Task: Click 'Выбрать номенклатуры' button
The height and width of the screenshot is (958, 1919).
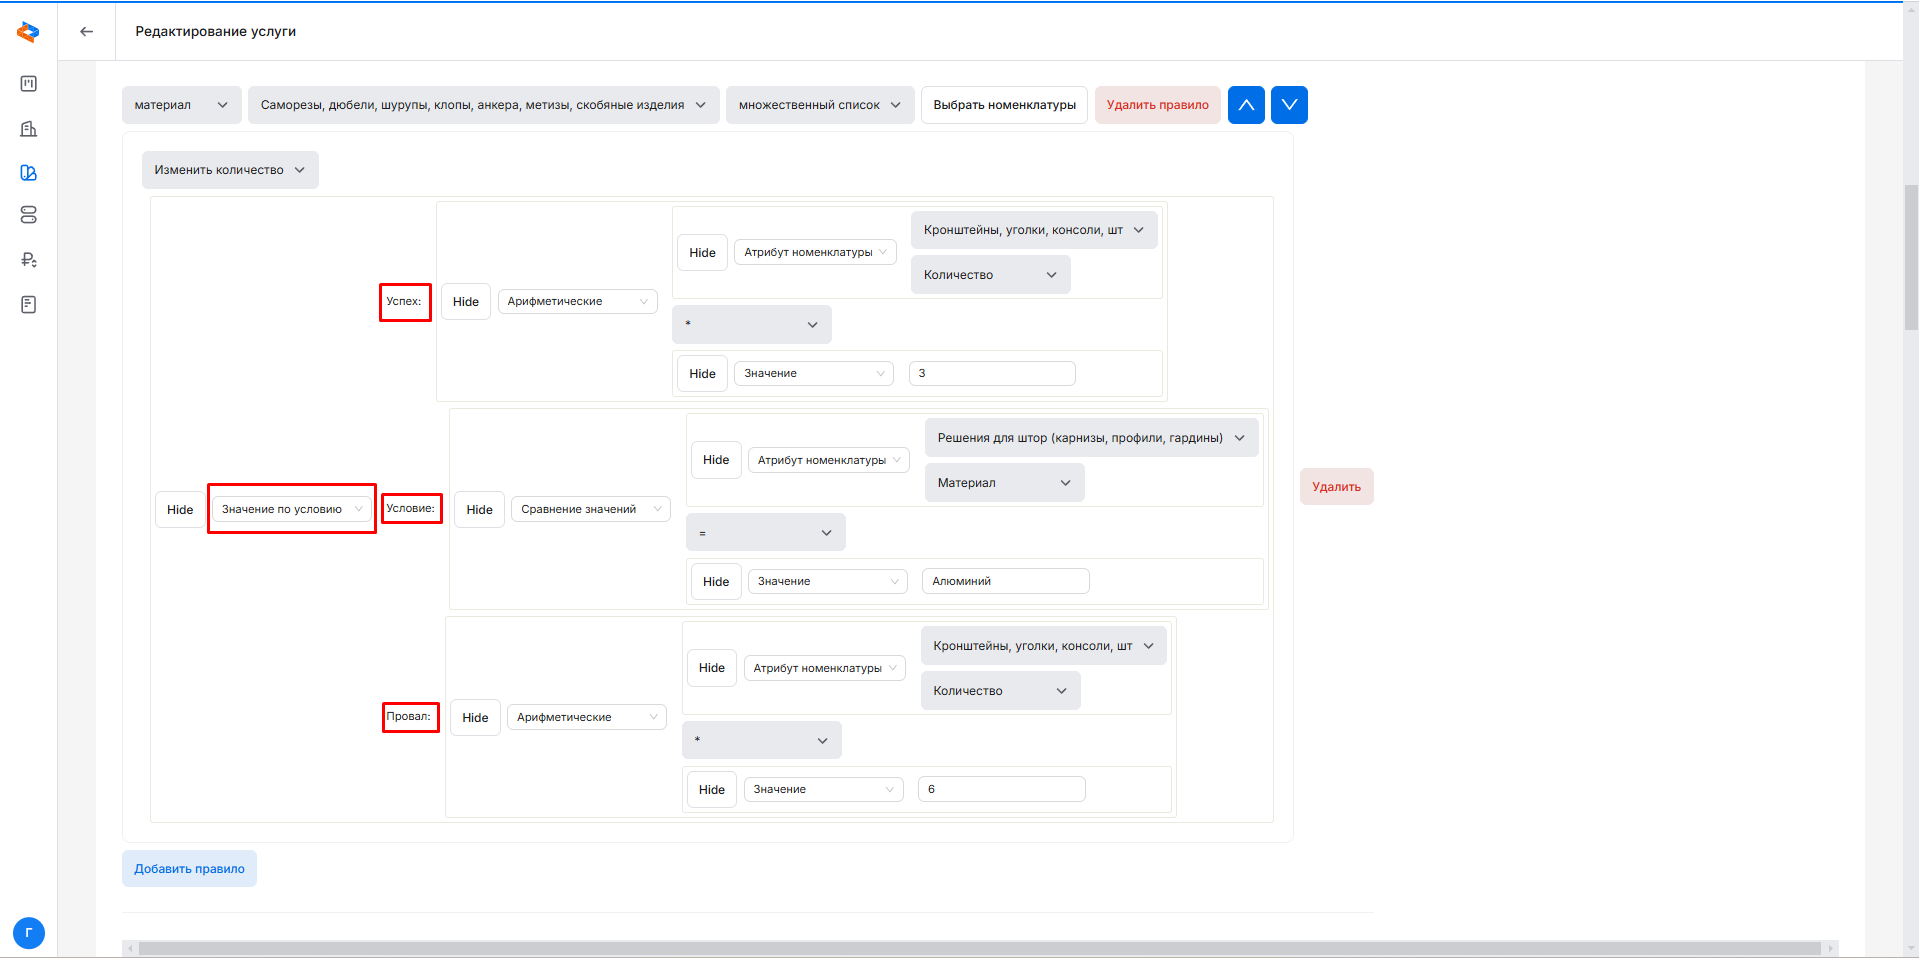Action: click(x=1004, y=105)
